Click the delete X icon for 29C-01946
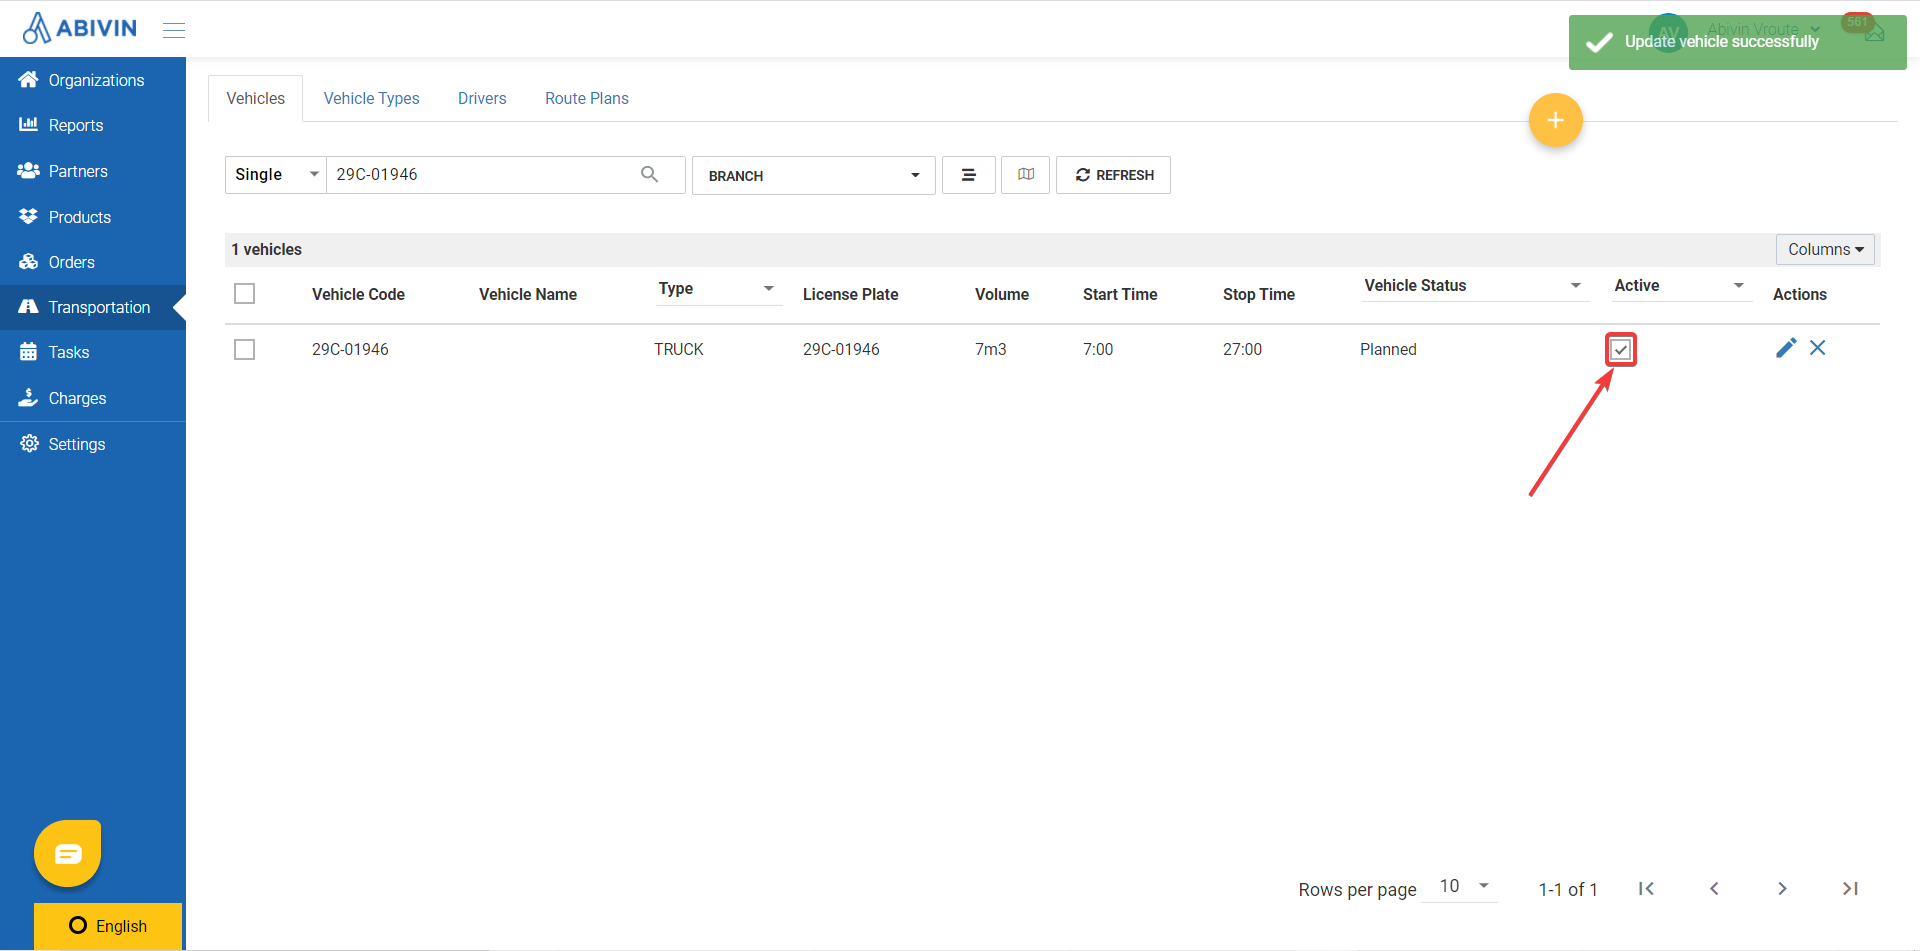The height and width of the screenshot is (951, 1920). click(1818, 348)
